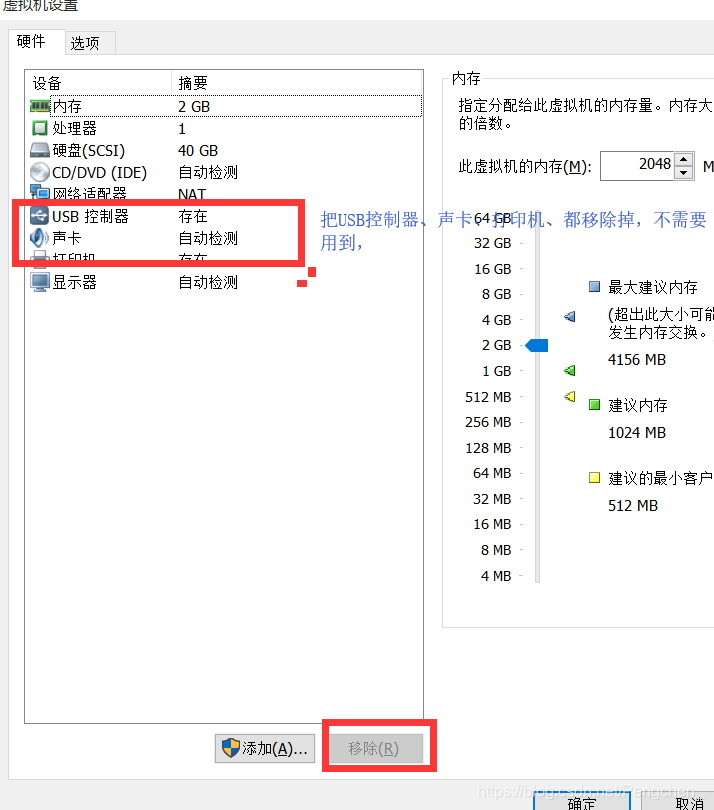Screen dimensions: 714x810
Task: Click the 16 GB slider label
Action: 492,269
